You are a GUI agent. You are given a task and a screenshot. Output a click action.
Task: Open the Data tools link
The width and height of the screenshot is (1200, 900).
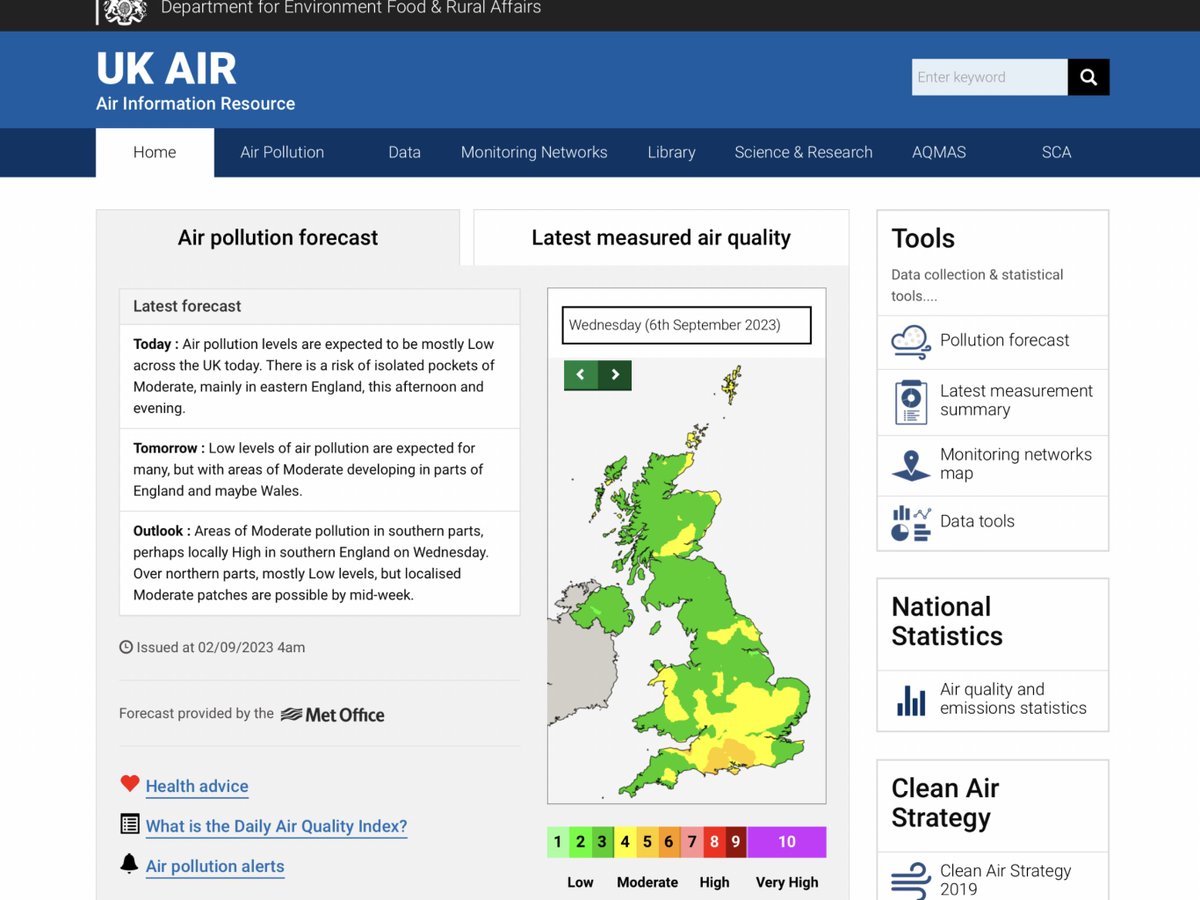977,521
